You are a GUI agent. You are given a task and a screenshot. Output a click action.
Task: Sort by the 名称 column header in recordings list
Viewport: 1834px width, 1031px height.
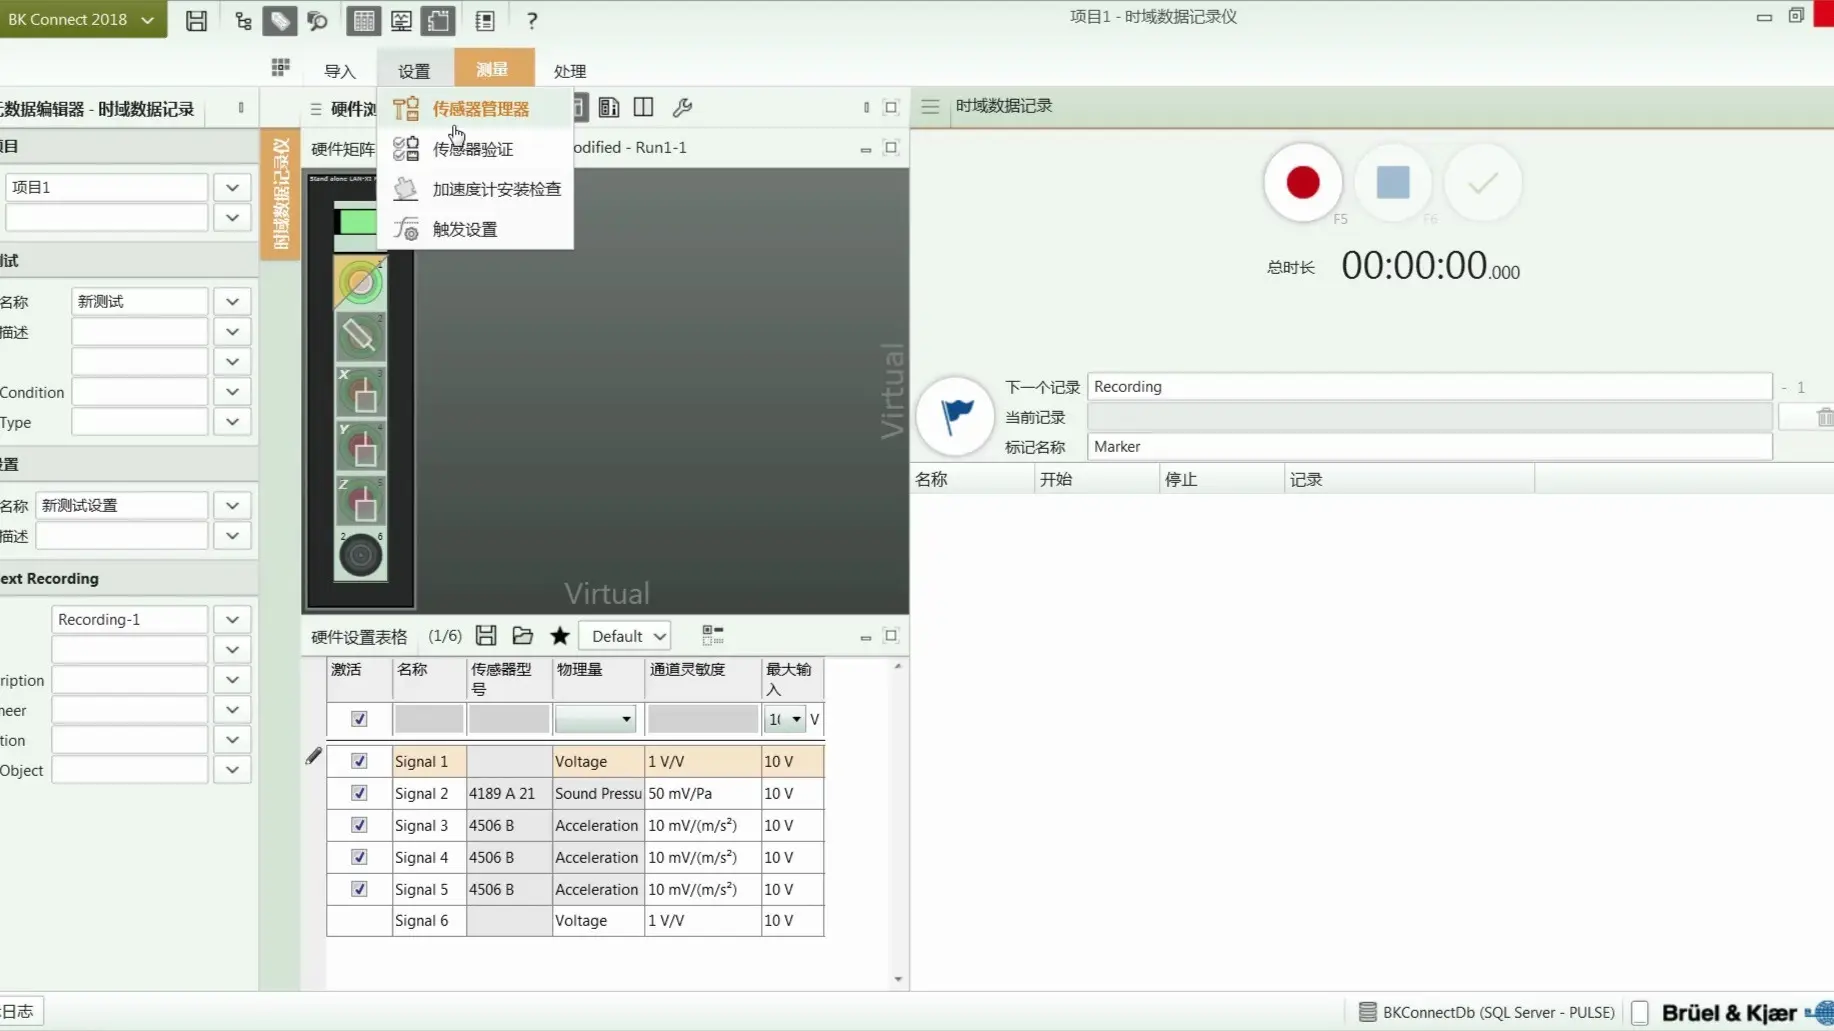point(972,479)
